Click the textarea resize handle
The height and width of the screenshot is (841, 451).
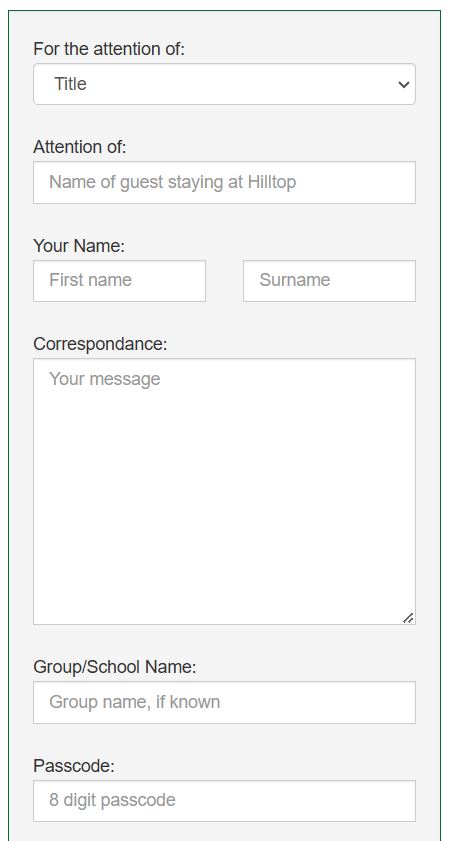[x=408, y=618]
